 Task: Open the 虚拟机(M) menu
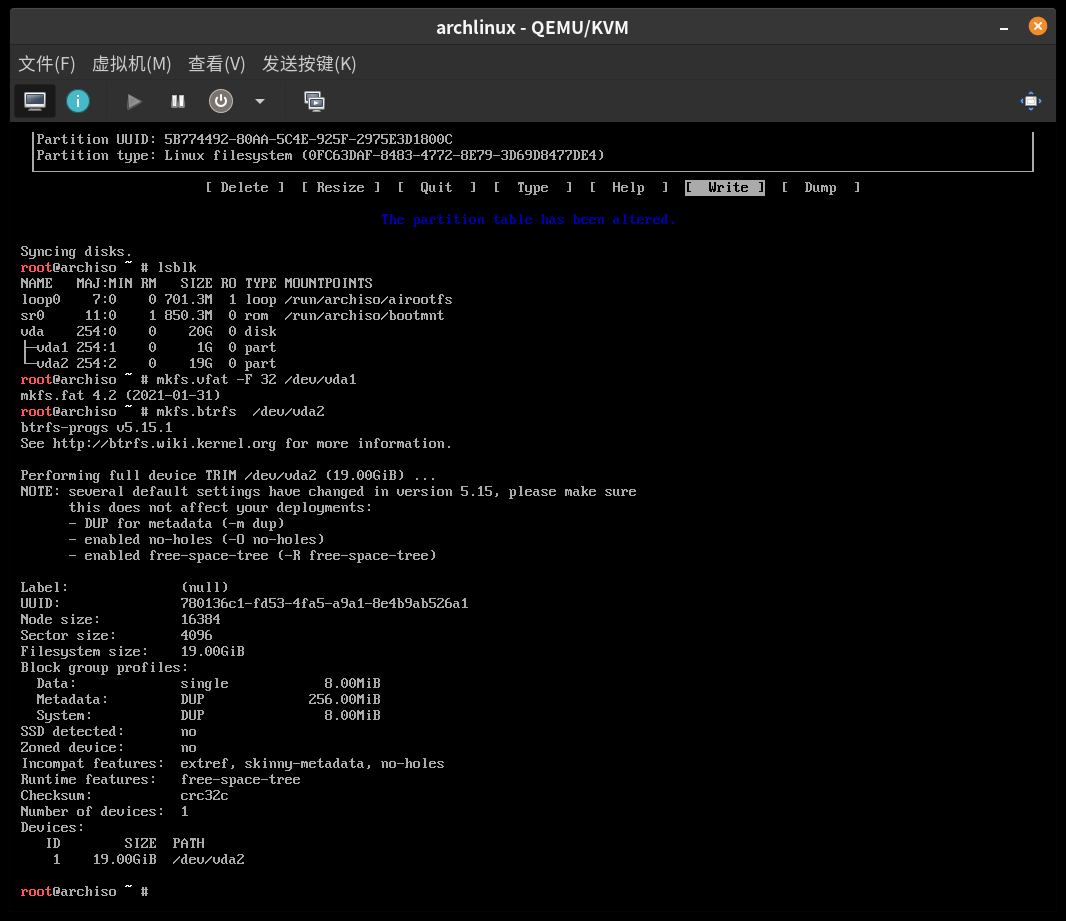coord(131,64)
